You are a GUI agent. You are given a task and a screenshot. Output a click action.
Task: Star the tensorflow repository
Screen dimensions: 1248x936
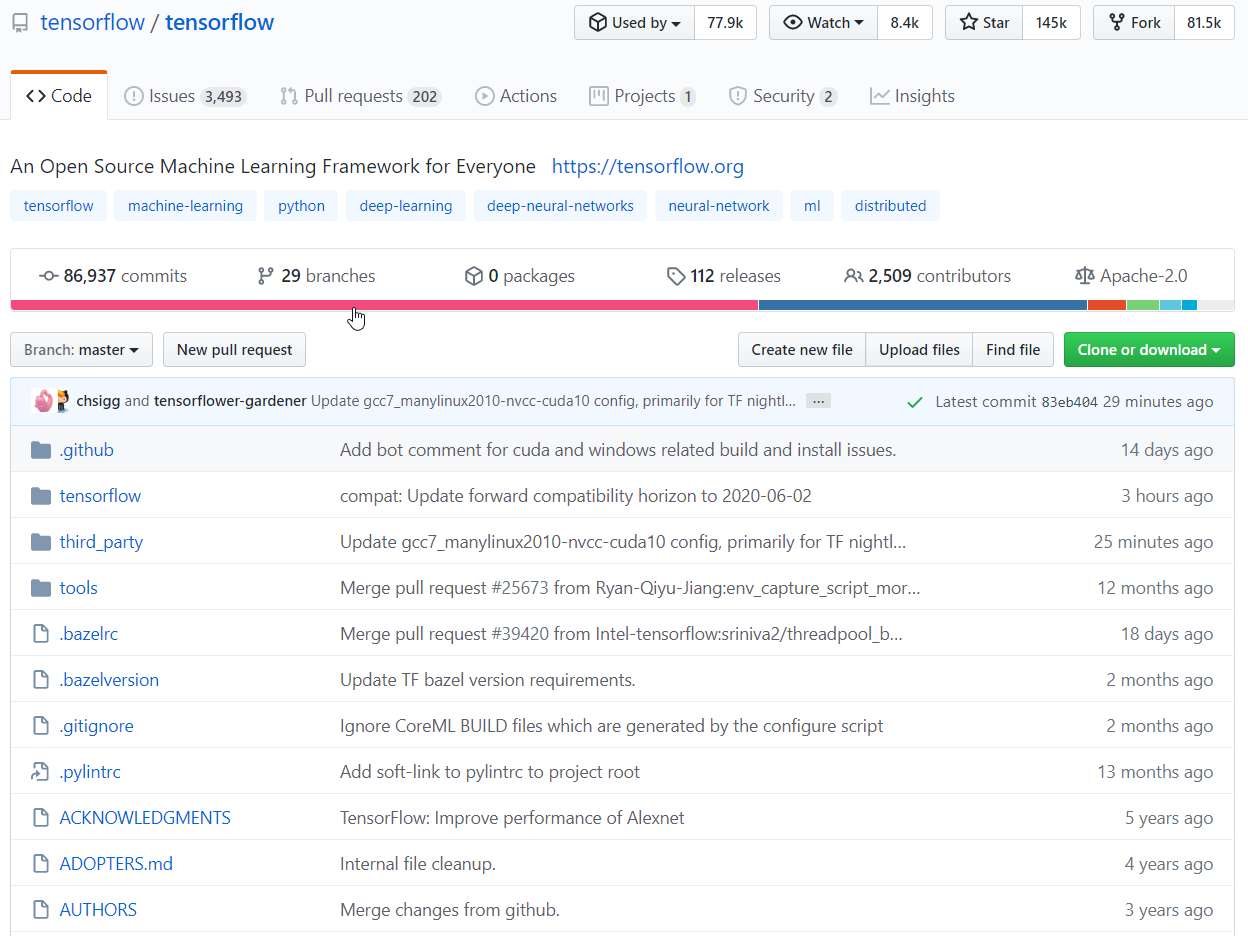984,23
